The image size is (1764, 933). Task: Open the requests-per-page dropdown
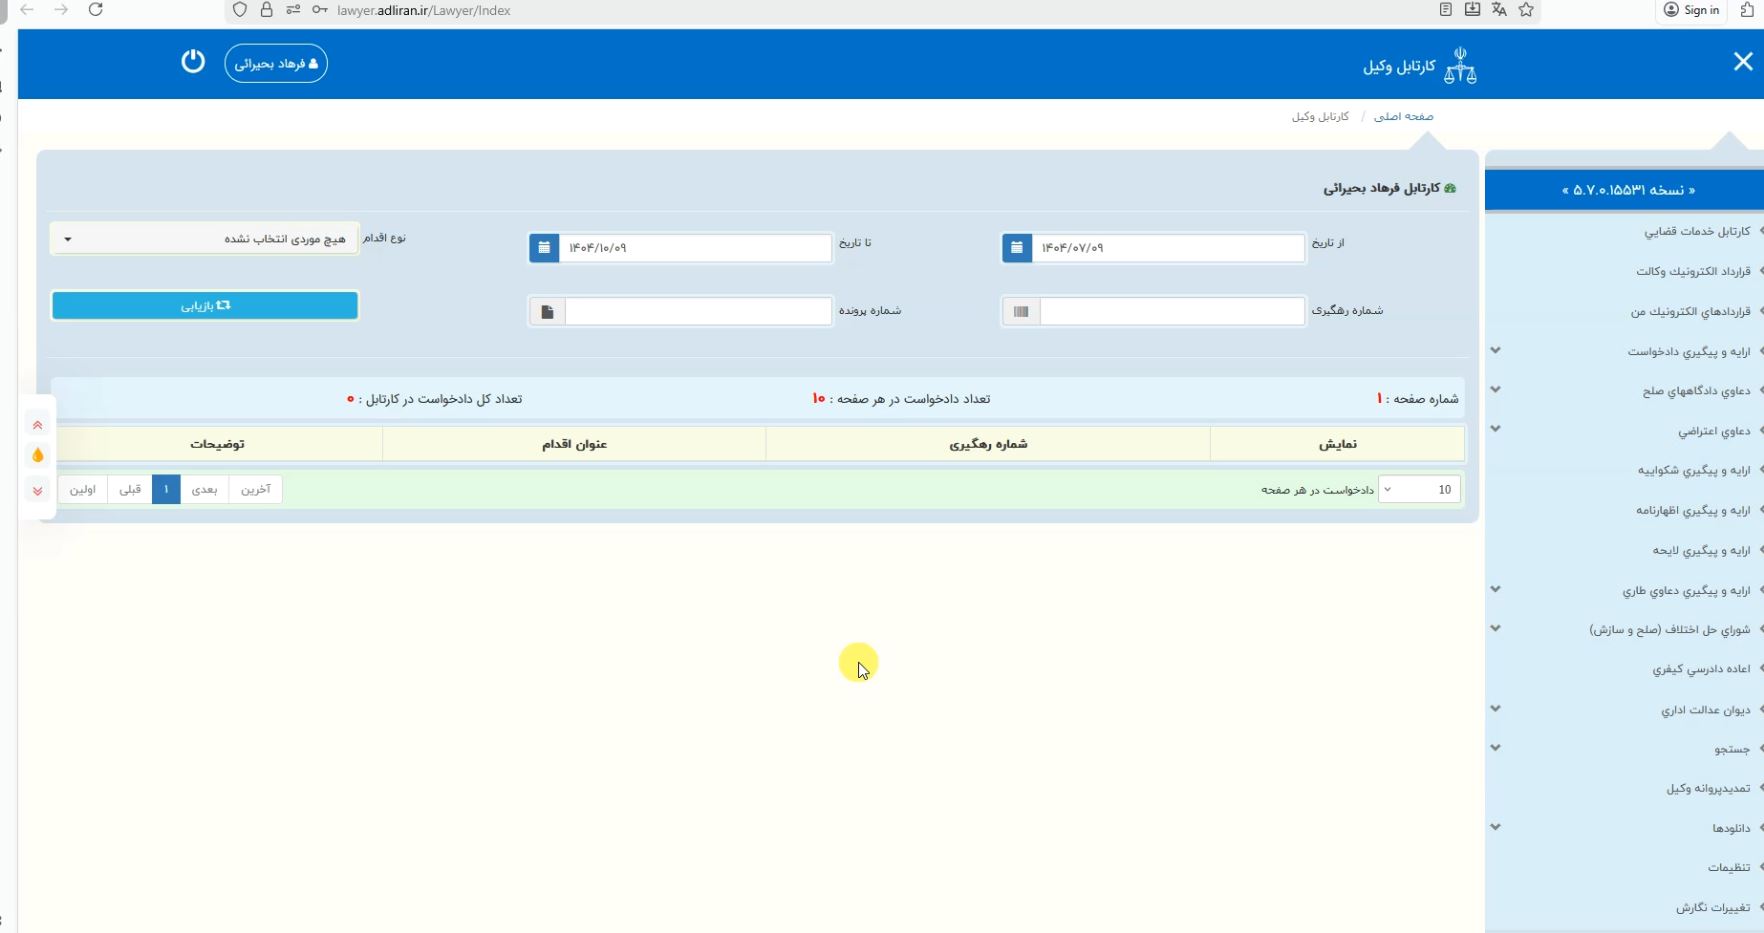(1419, 489)
